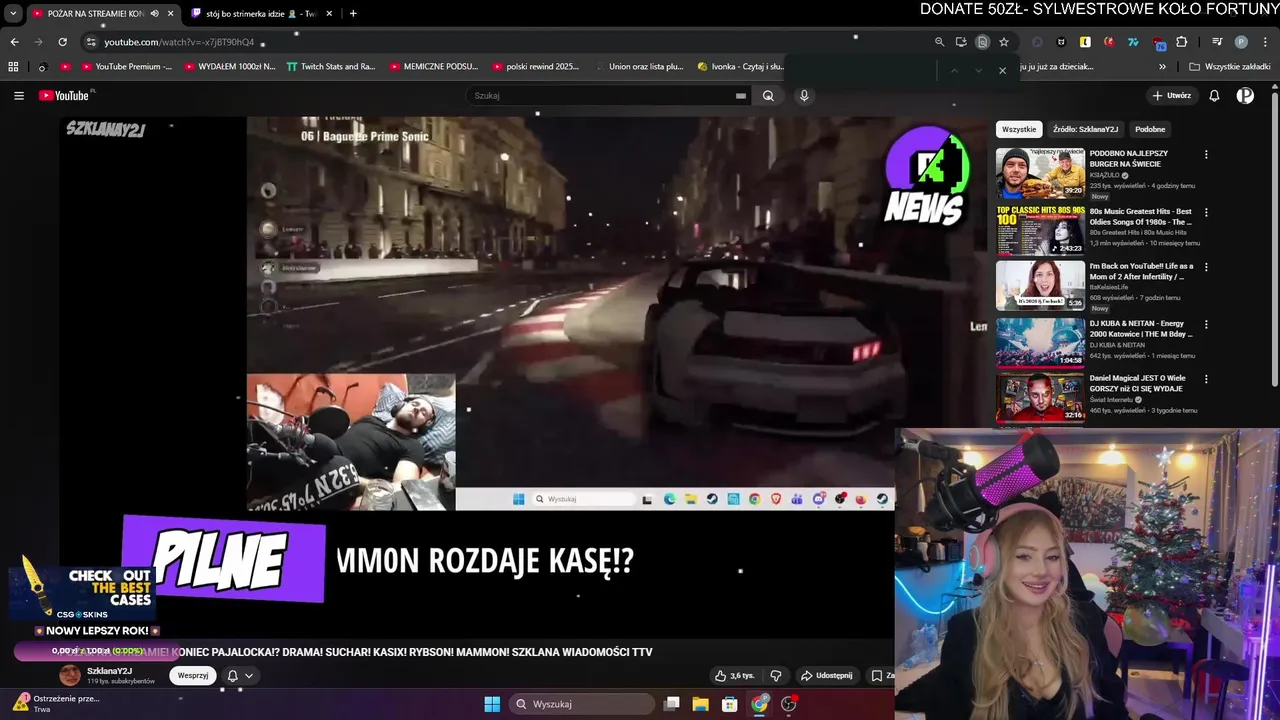Open 'Daniel Magical JEST O Wiele' title
The image size is (1280, 720).
click(x=1138, y=384)
